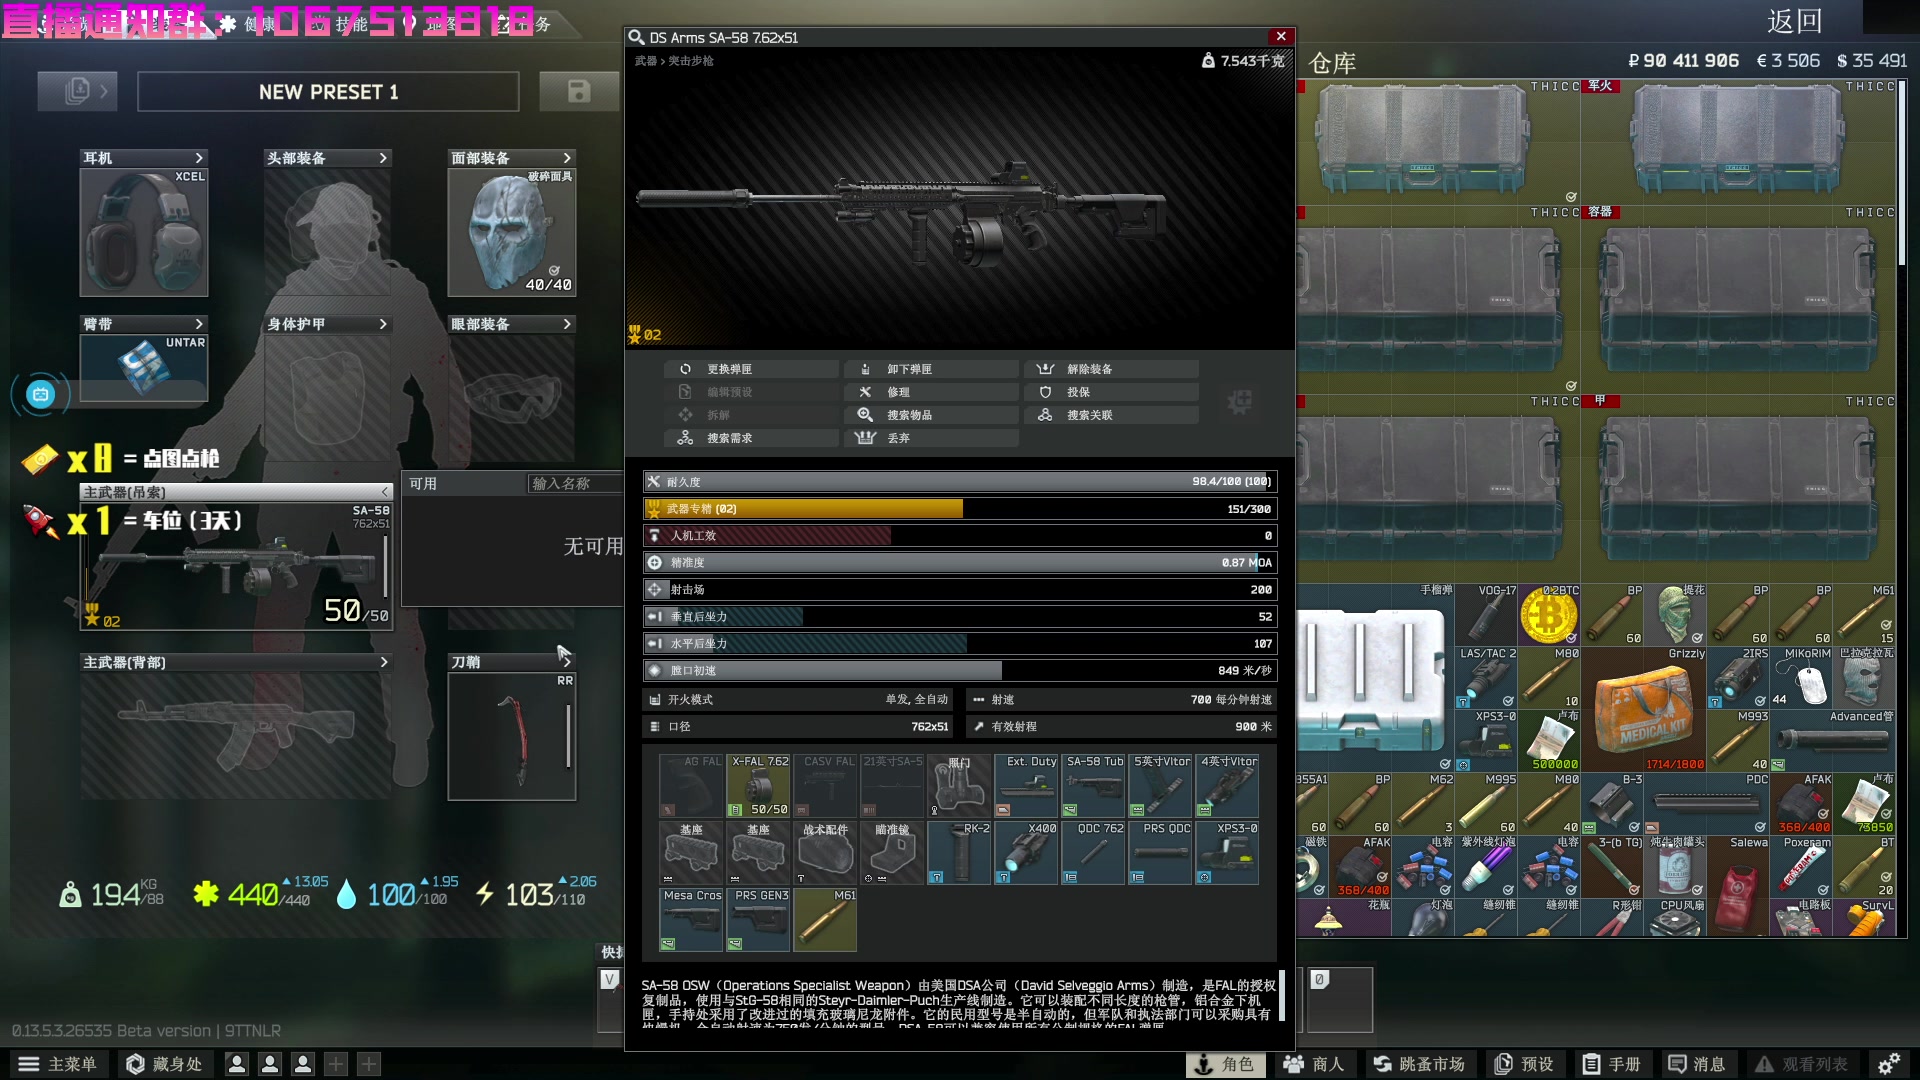Image resolution: width=1920 pixels, height=1080 pixels.
Task: Click the gear icon in weapon inspection window
Action: [x=1240, y=402]
